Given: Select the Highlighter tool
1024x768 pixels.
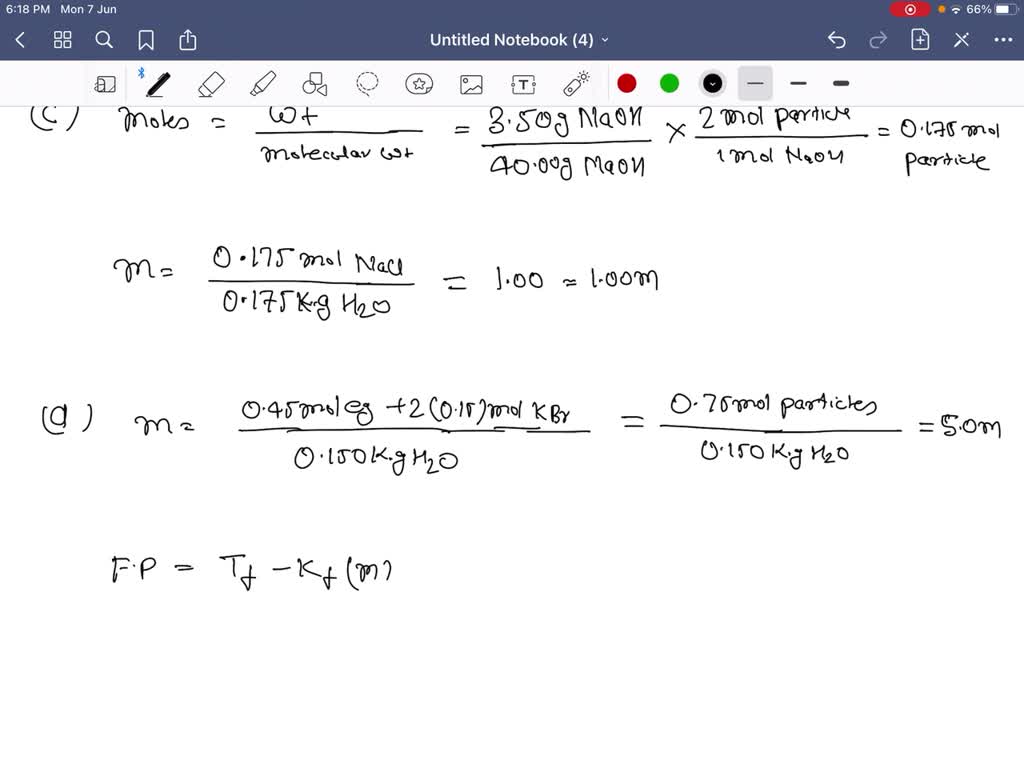Looking at the screenshot, I should (x=263, y=84).
